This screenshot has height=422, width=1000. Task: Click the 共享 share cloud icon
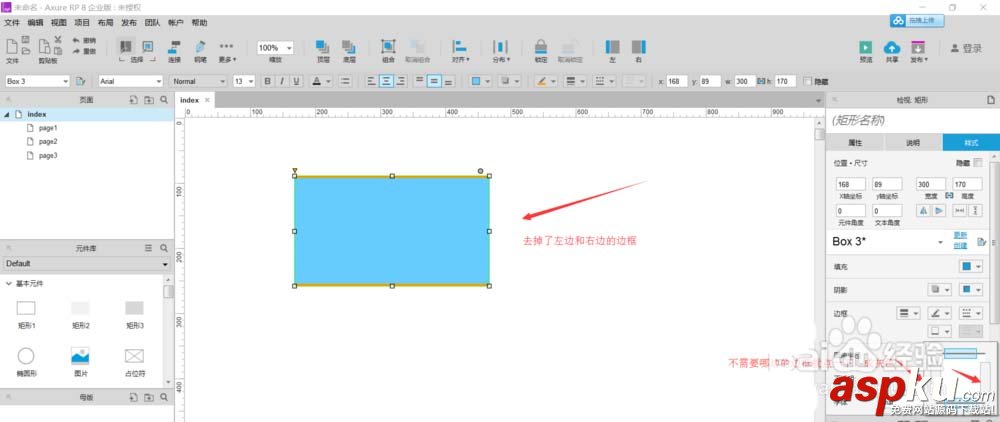tap(892, 47)
